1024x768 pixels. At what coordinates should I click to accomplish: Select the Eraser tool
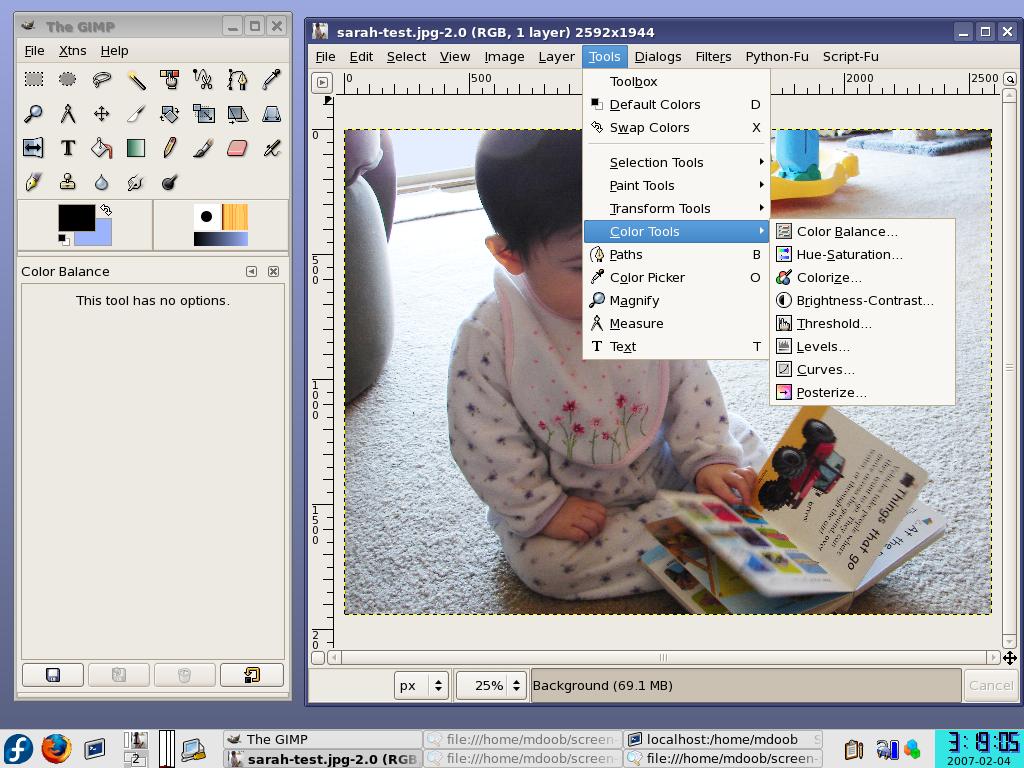point(237,148)
